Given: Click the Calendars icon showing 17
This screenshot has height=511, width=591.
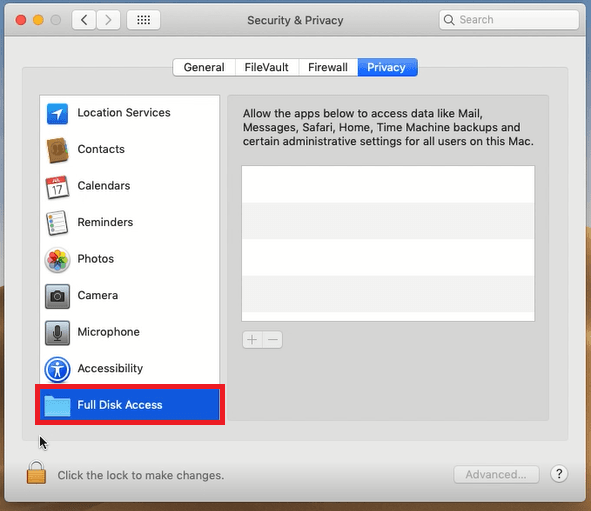Looking at the screenshot, I should [x=57, y=187].
